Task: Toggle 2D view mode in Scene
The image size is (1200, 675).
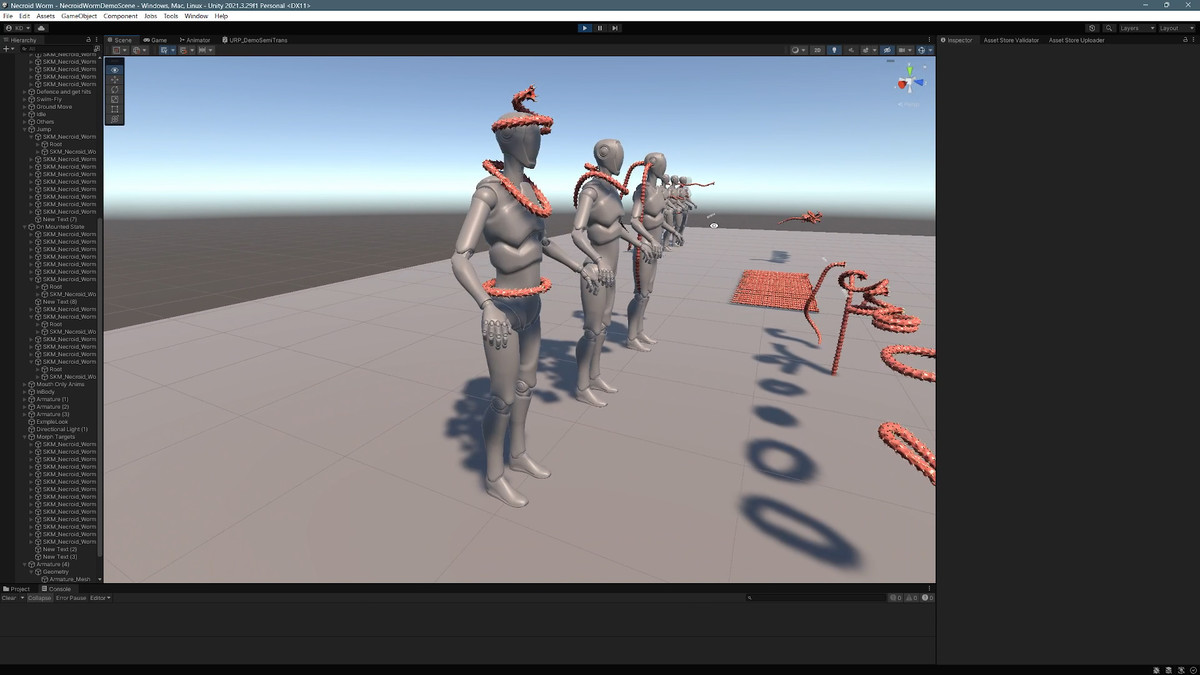Action: pos(817,50)
